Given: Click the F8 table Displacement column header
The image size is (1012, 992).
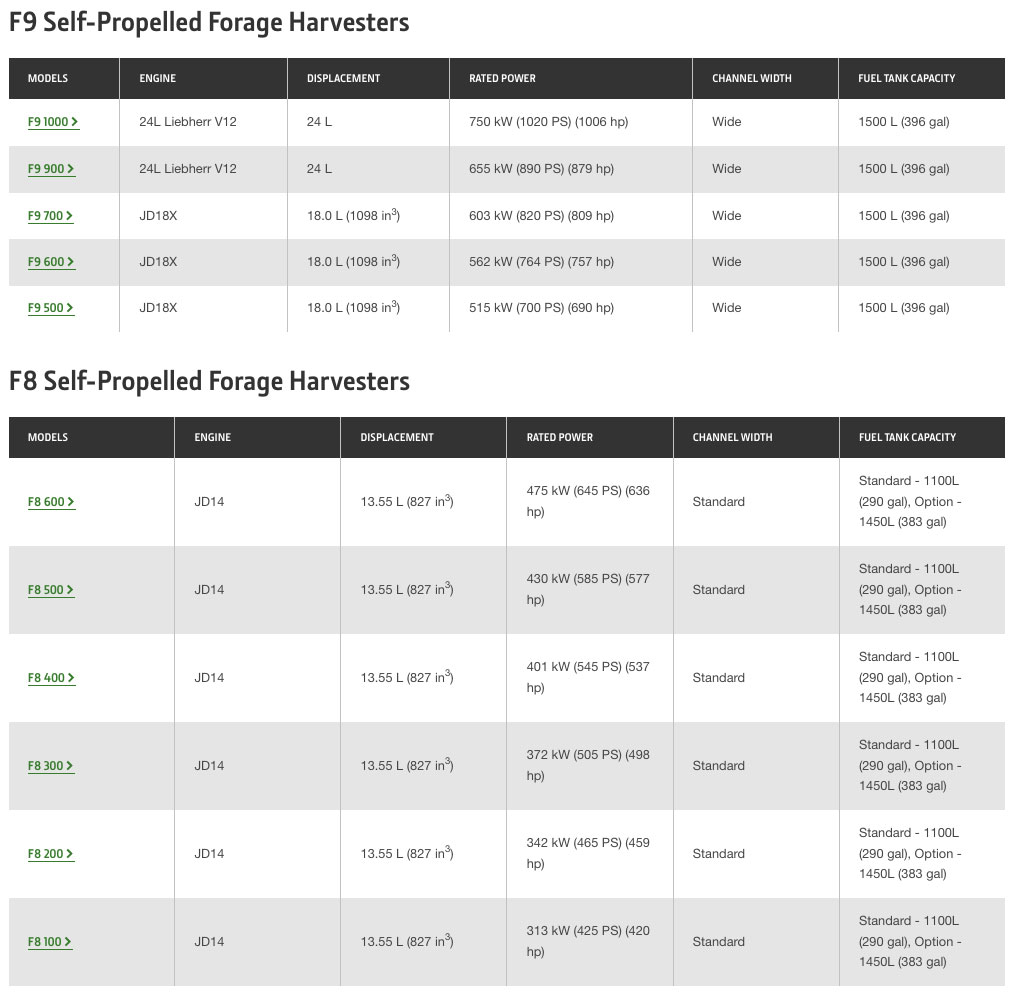Looking at the screenshot, I should (x=397, y=437).
